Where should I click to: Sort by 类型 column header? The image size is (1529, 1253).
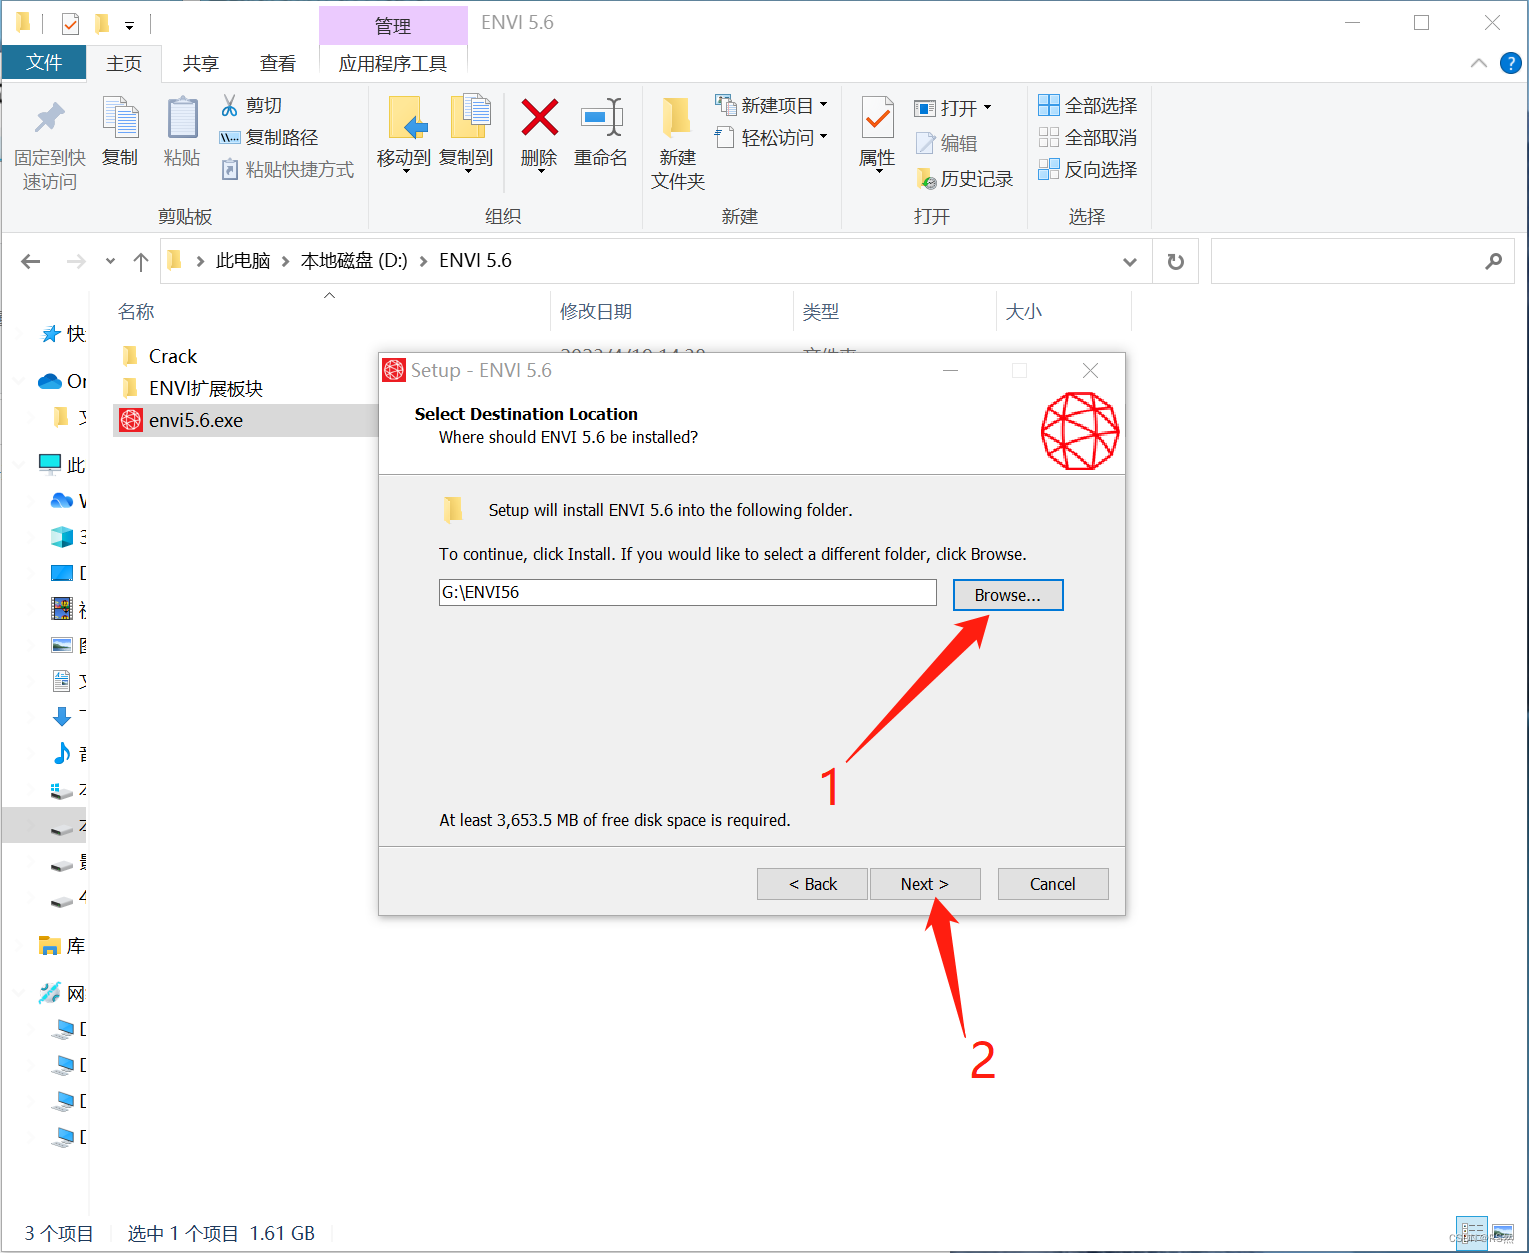pos(821,311)
